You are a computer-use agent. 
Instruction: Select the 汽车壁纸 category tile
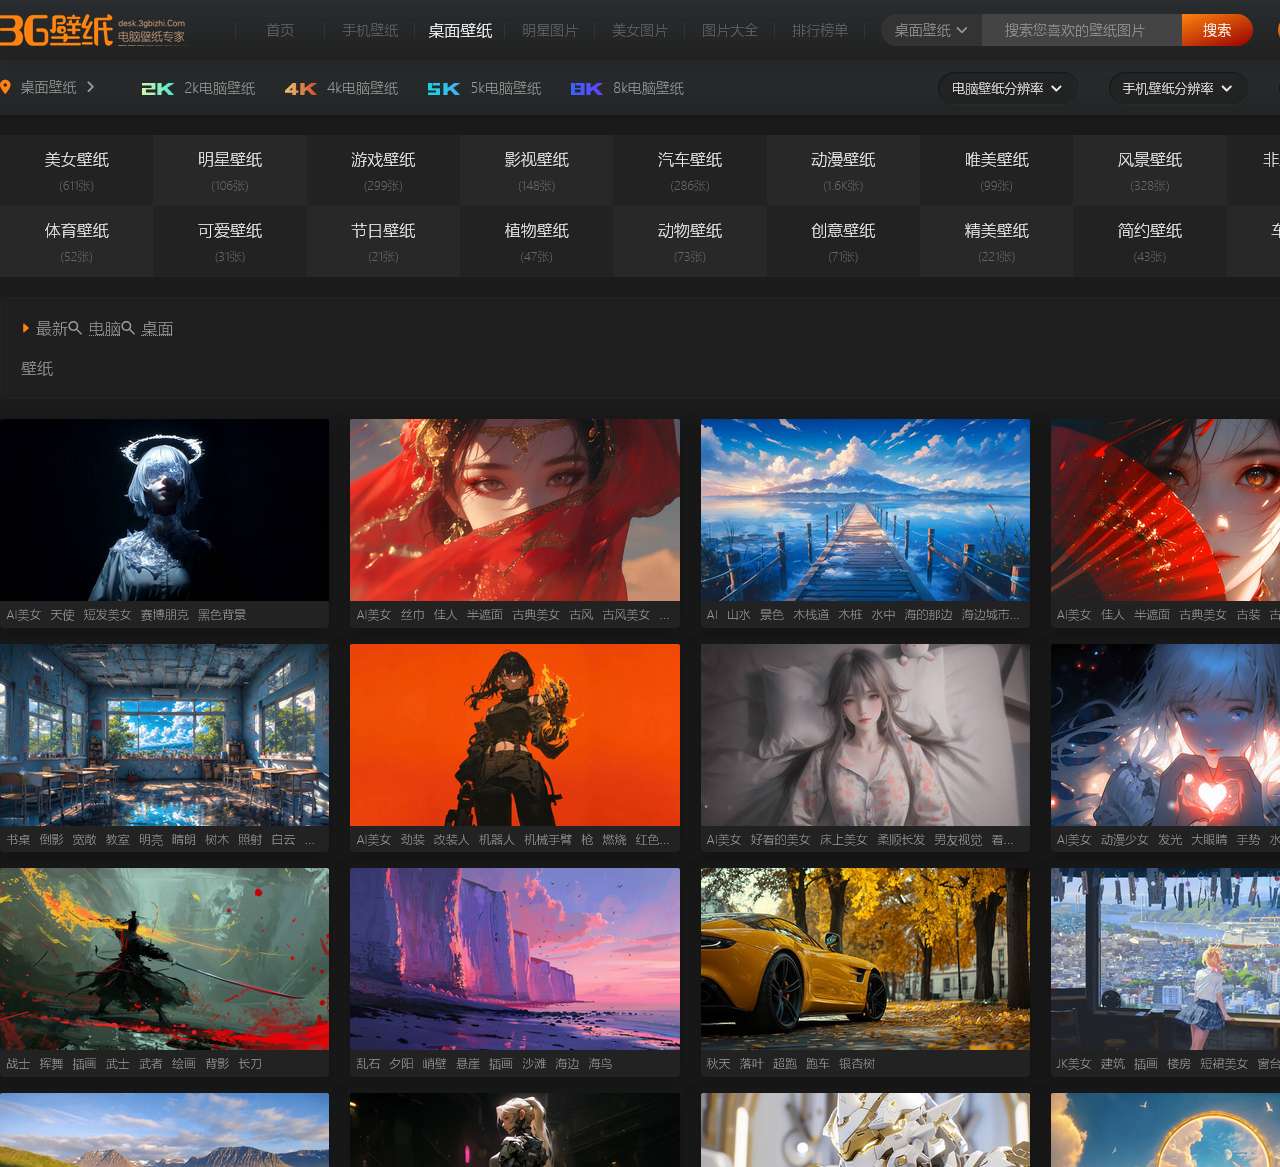tap(690, 170)
